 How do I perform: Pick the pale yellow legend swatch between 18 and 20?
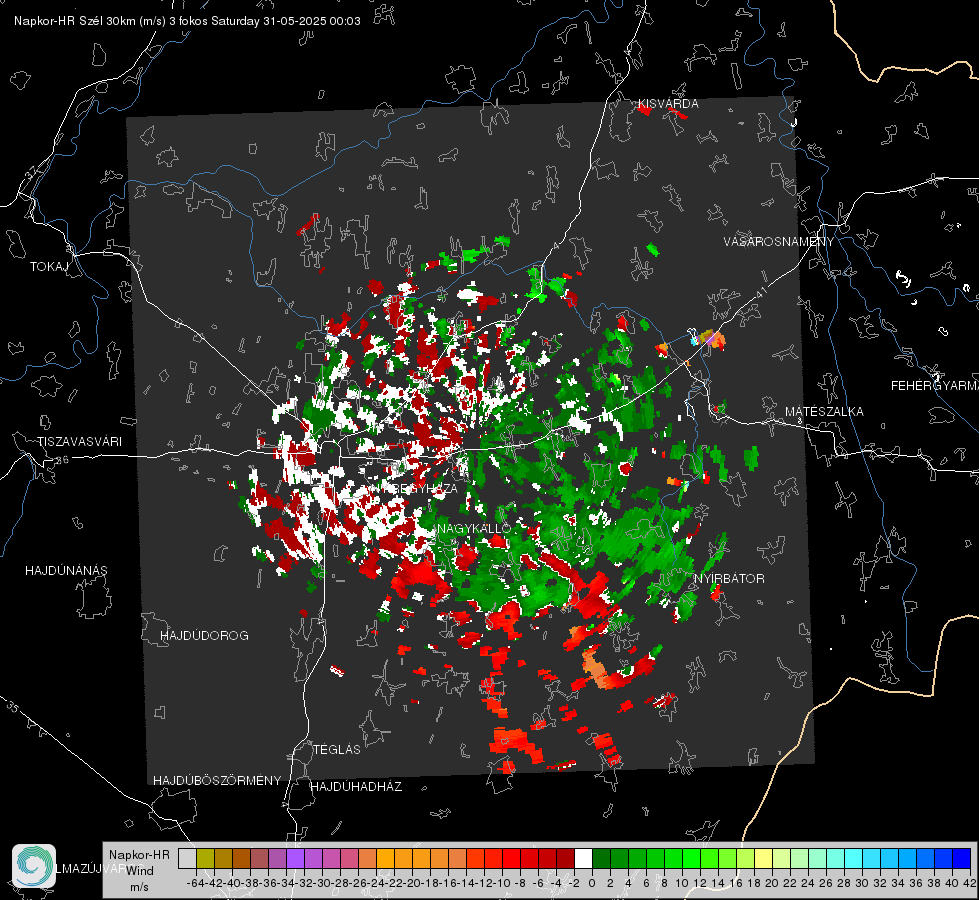pyautogui.click(x=763, y=859)
